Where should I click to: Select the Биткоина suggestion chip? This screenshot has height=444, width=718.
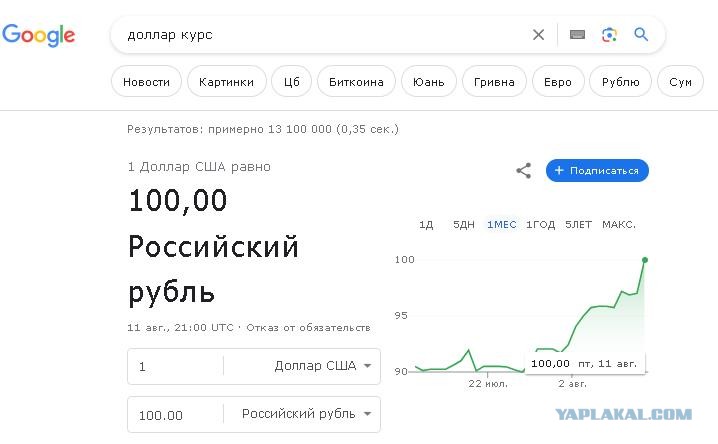356,81
